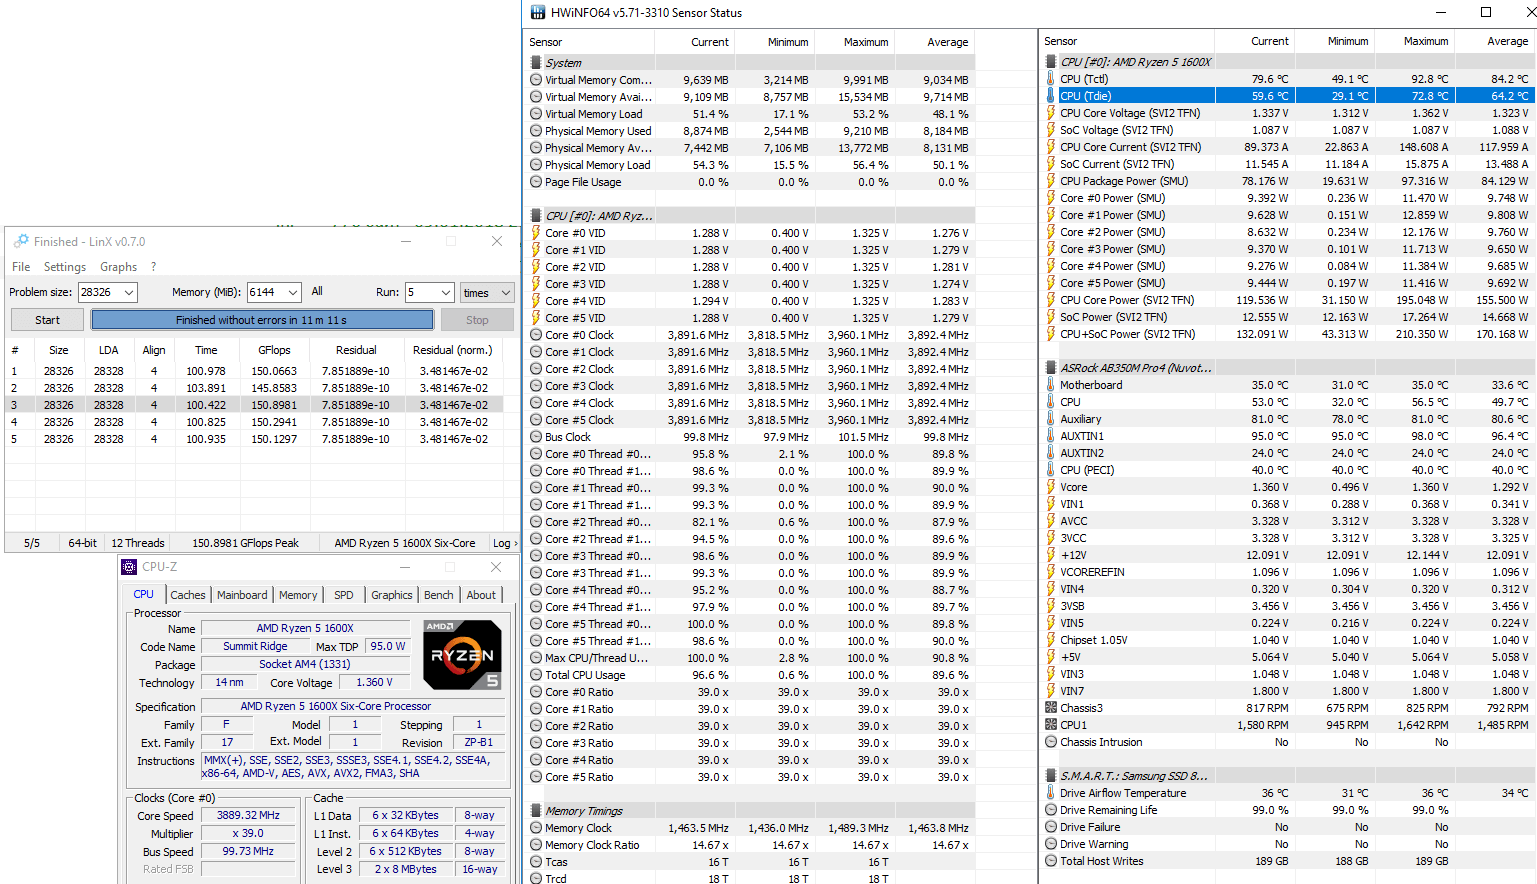
Task: Click the lightning icon beside SoC Voltage (SVI2 TFN)
Action: (x=1051, y=130)
